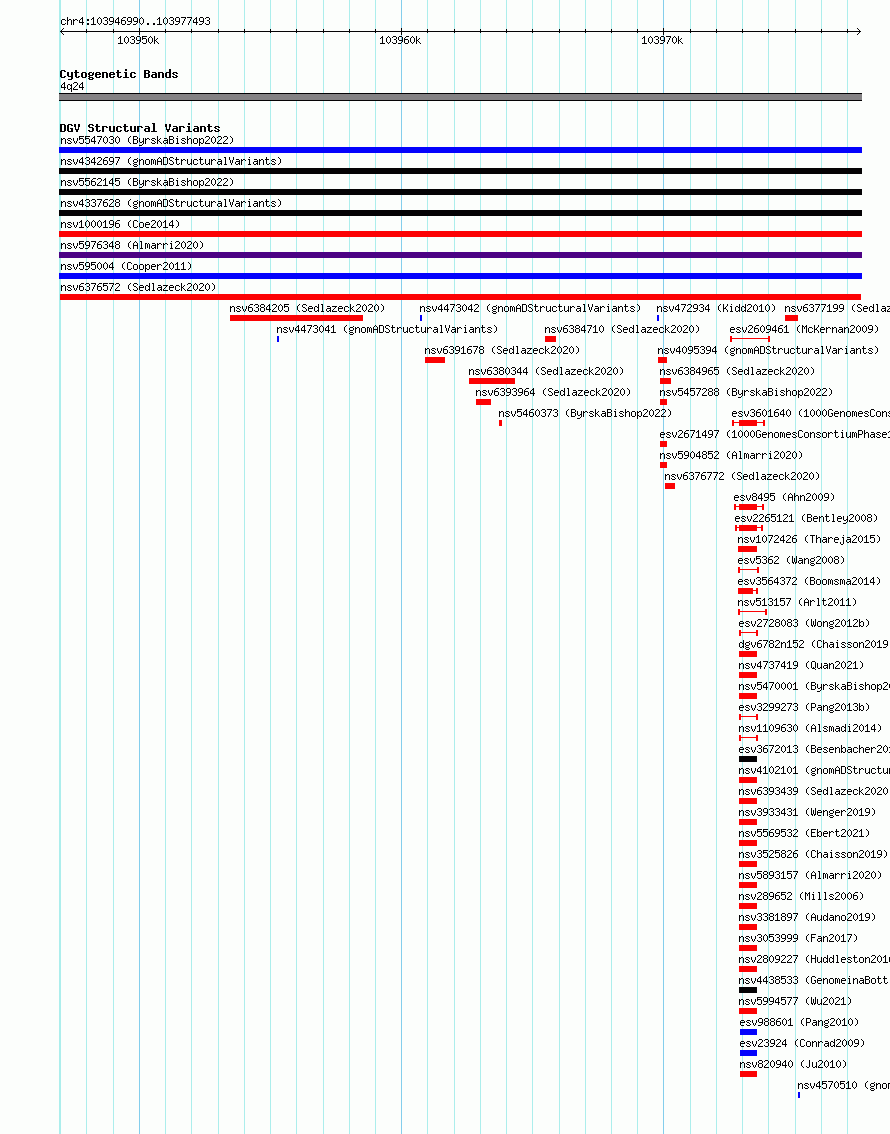890x1134 pixels.
Task: Click the nsv4473042 gnomAD variant label
Action: (530, 308)
